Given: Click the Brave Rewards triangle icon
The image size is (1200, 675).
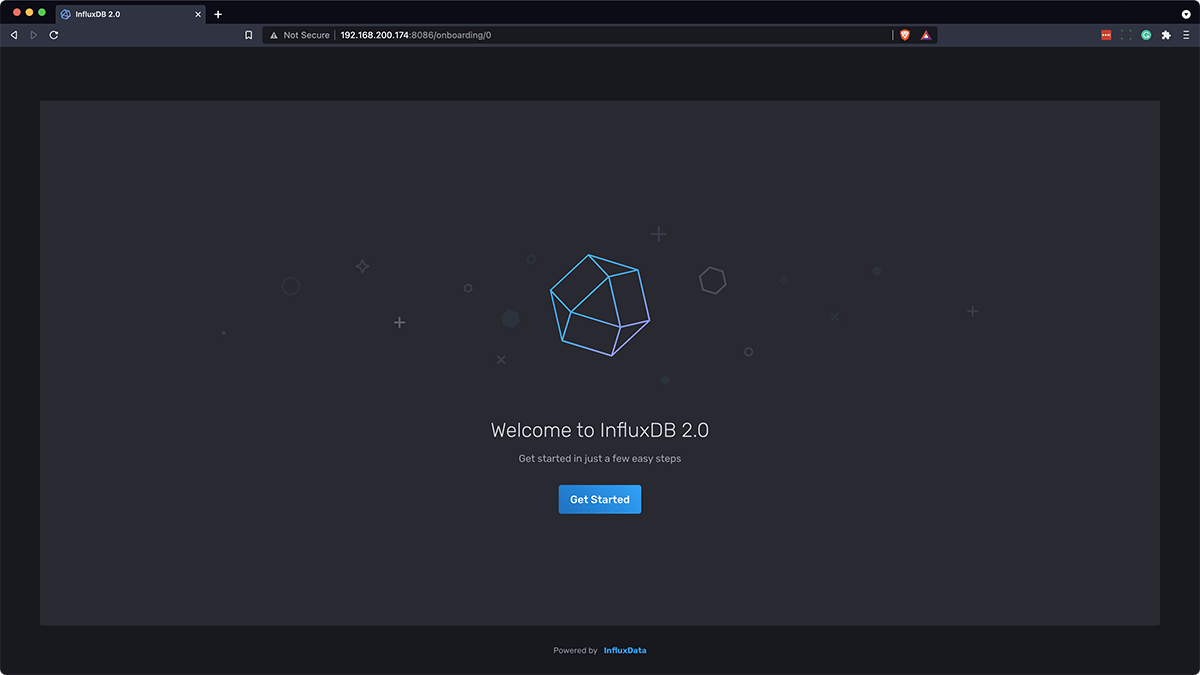Looking at the screenshot, I should pyautogui.click(x=926, y=35).
